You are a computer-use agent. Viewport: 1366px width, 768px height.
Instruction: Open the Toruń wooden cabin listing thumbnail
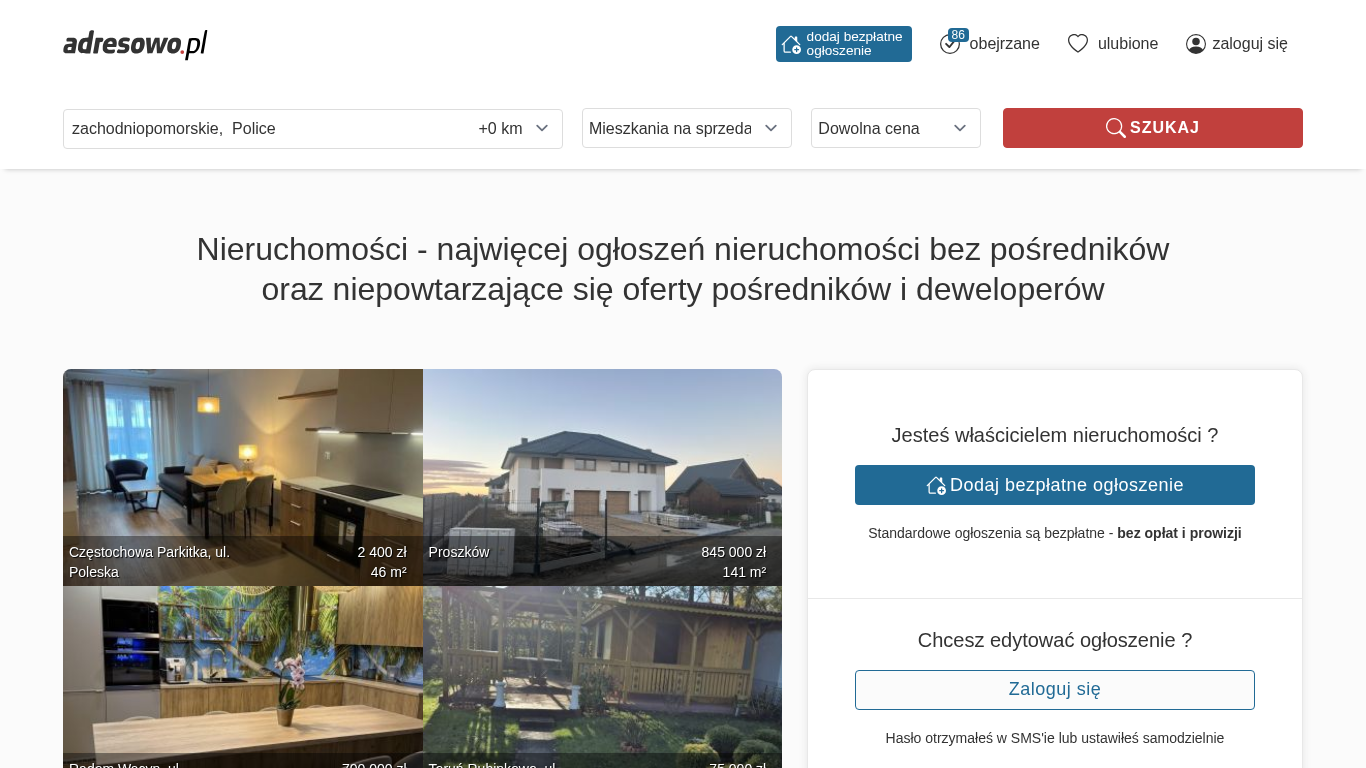point(602,670)
